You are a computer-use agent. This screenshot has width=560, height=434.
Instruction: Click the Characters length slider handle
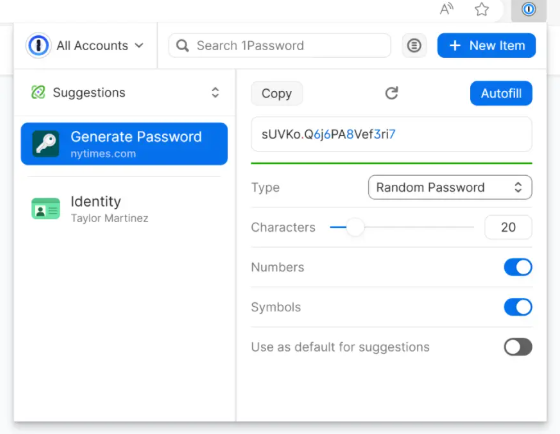pyautogui.click(x=355, y=227)
